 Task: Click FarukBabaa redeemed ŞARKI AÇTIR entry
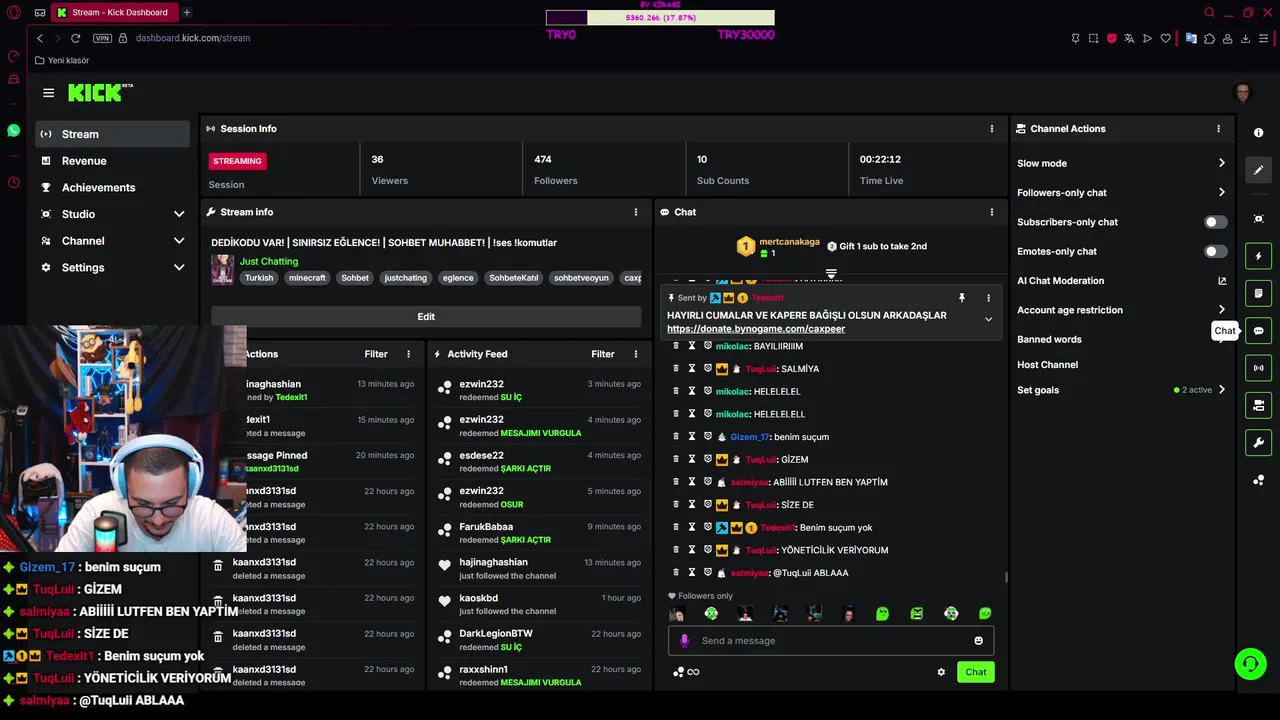pos(539,533)
